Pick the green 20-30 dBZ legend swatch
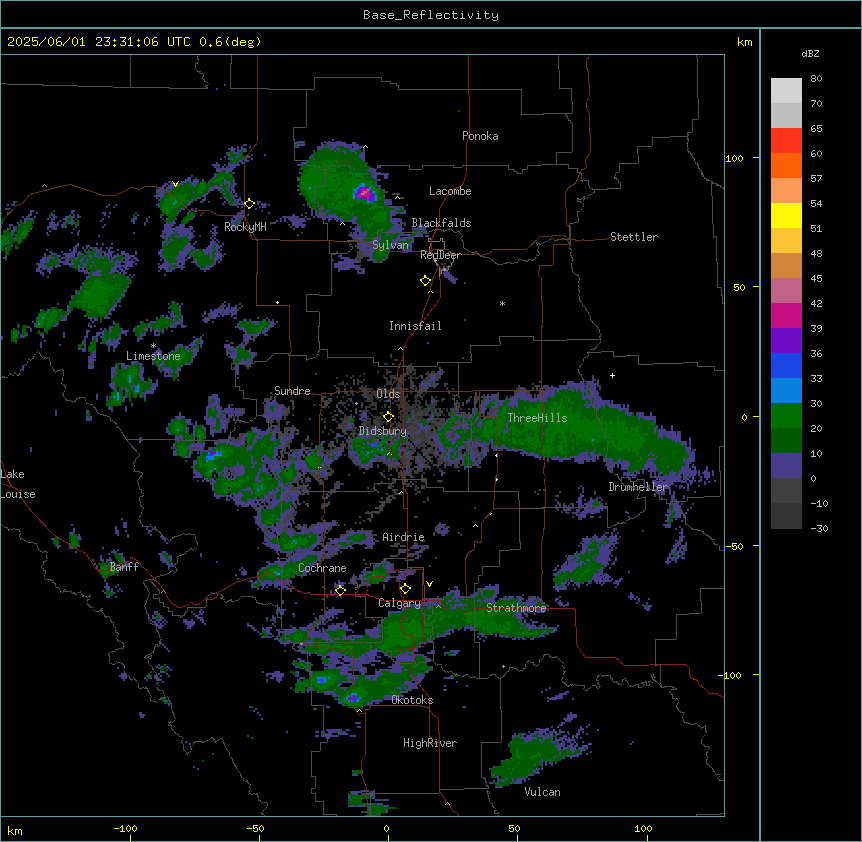 tap(786, 416)
